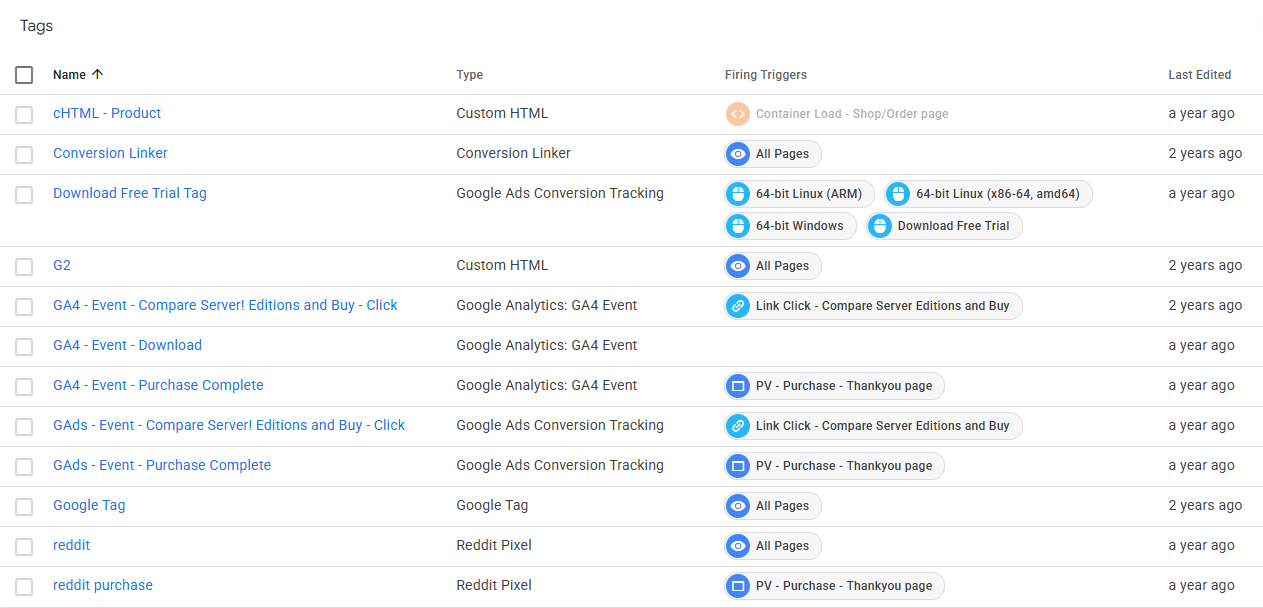Image resolution: width=1263 pixels, height=608 pixels.
Task: Select the checkbox for G2 tag
Action: [x=24, y=266]
